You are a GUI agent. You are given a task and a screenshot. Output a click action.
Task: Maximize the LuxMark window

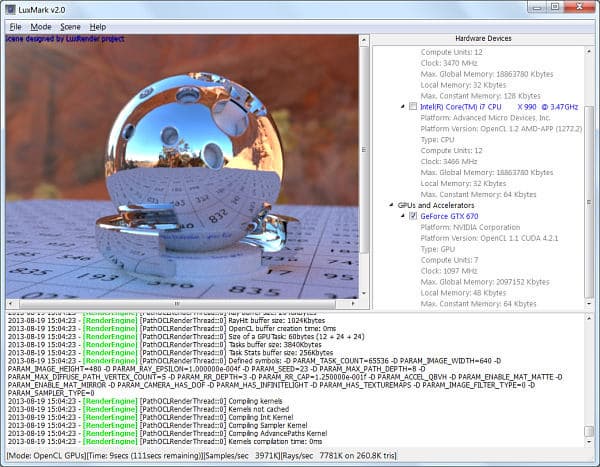(555, 7)
